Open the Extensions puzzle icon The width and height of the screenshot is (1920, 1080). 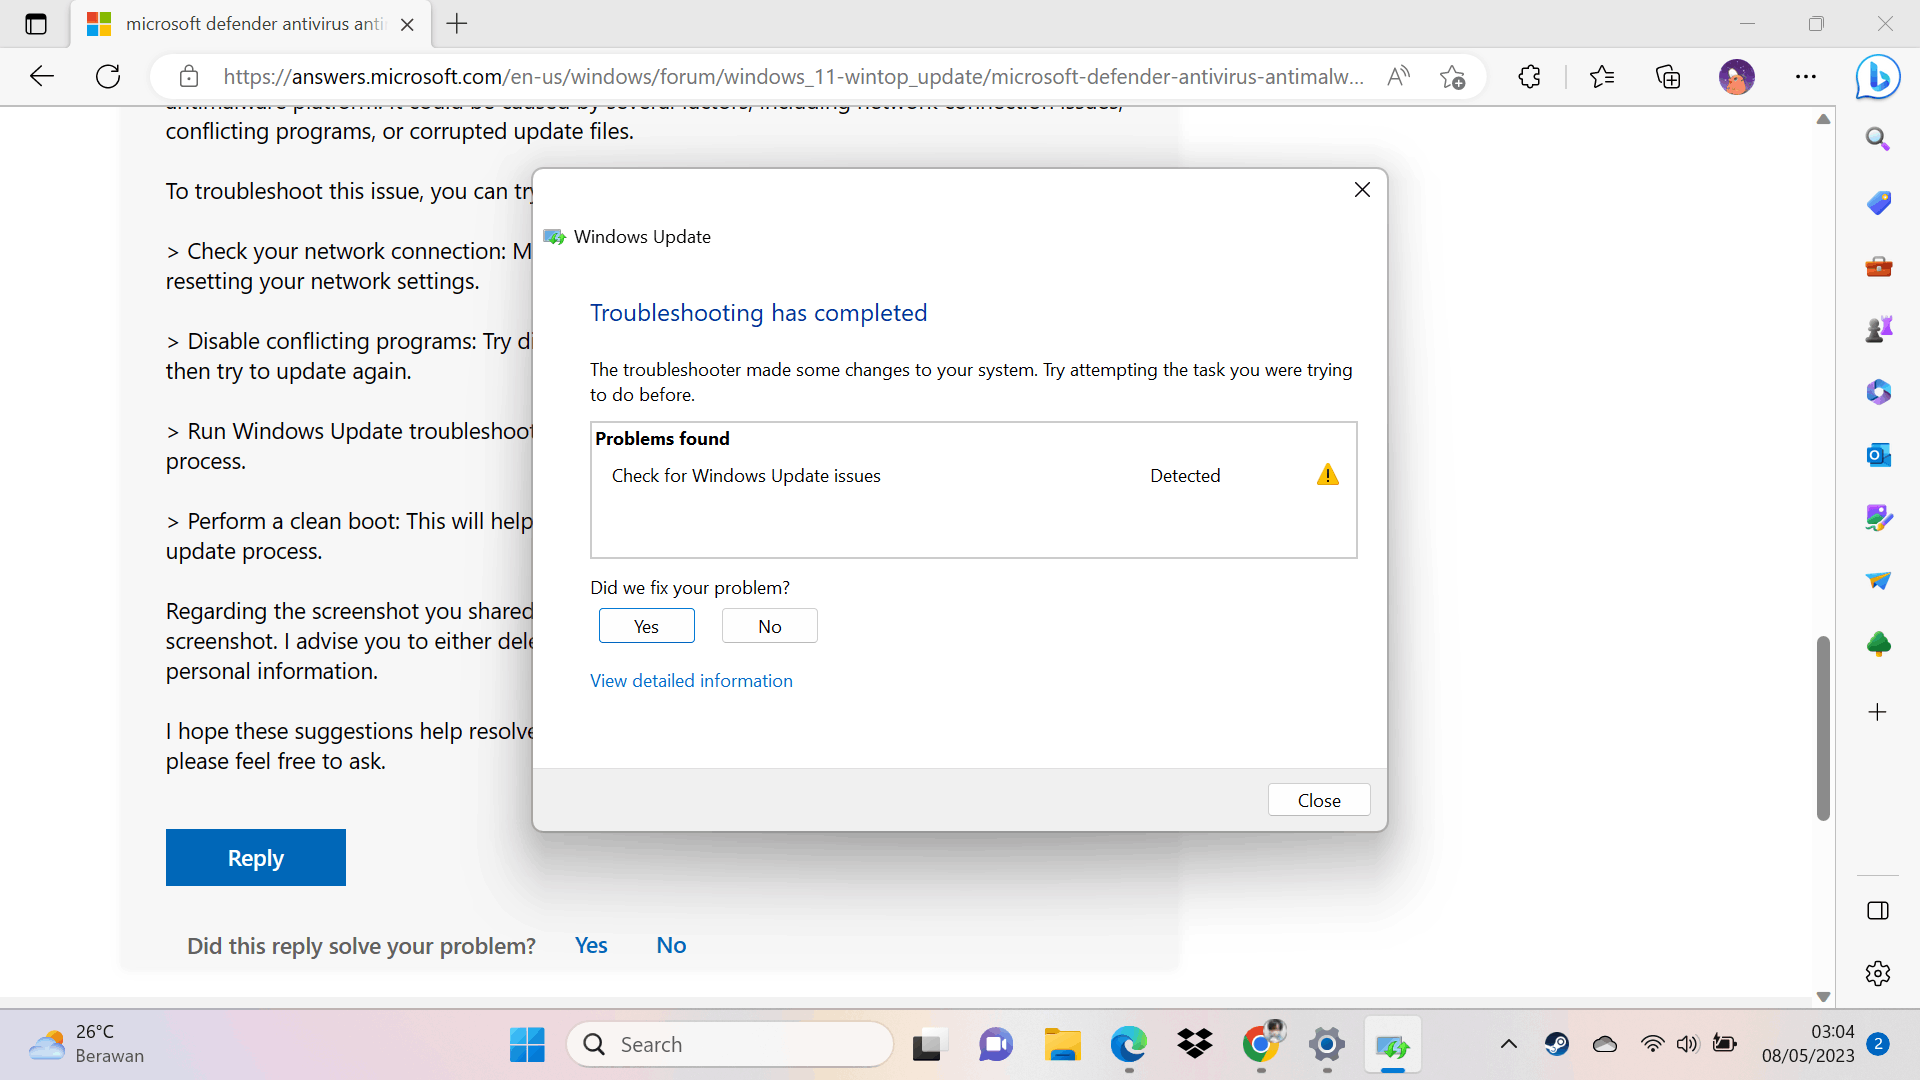tap(1529, 77)
